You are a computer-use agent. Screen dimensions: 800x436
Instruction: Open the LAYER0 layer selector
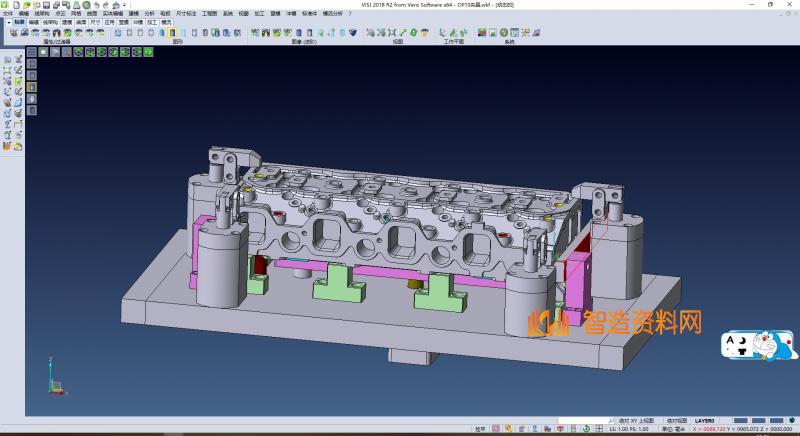[x=705, y=421]
